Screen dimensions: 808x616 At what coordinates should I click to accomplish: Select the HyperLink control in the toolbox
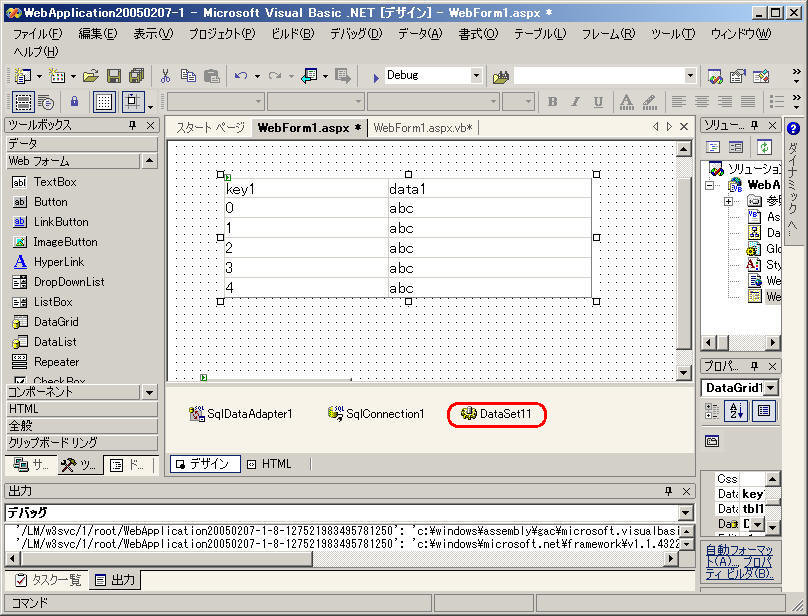[x=60, y=262]
